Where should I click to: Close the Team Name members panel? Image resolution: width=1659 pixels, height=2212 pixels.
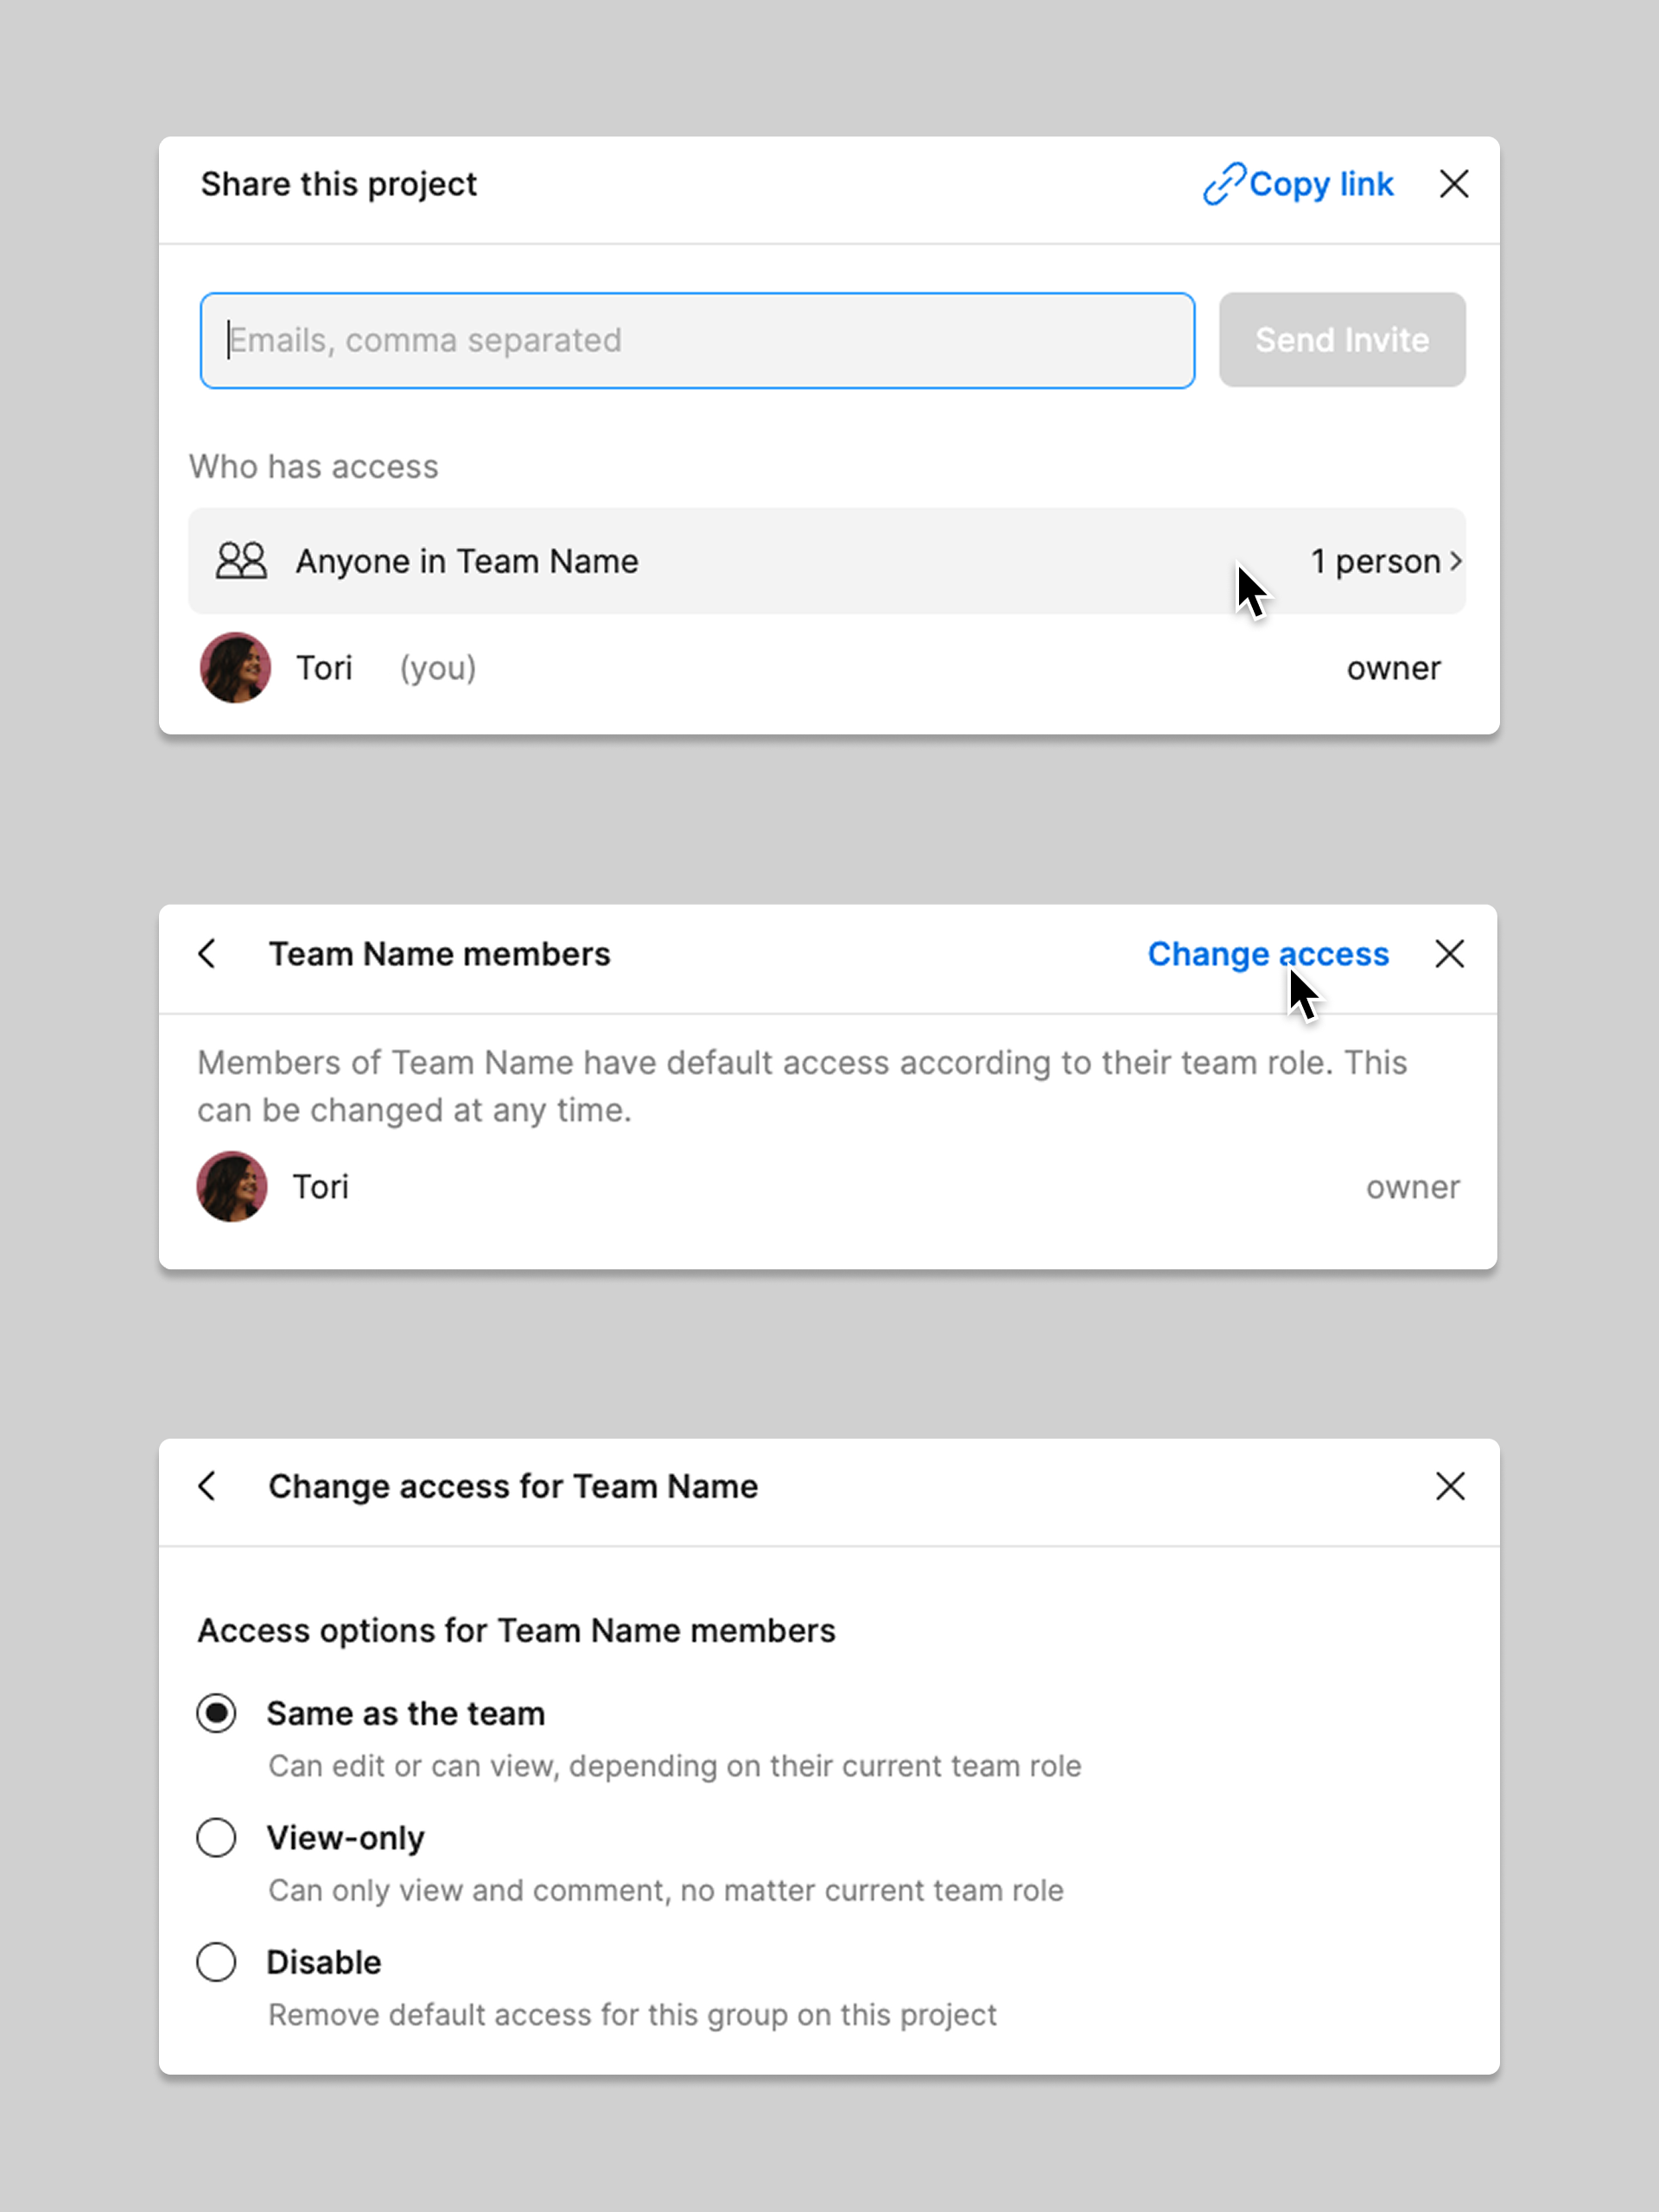tap(1449, 954)
